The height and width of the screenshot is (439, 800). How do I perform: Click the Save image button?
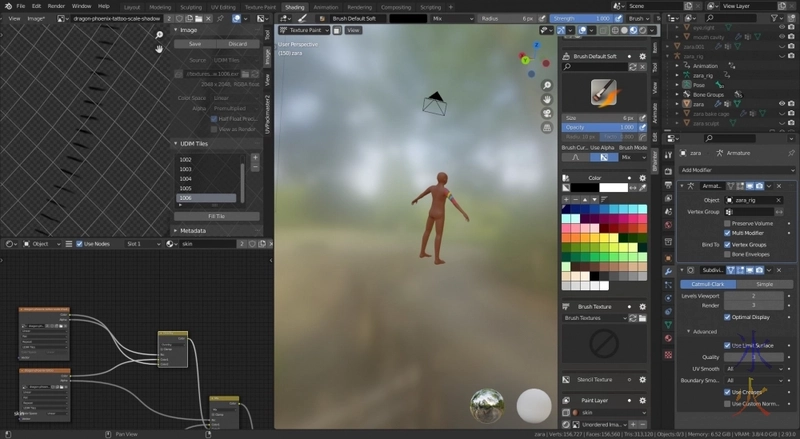pos(195,44)
